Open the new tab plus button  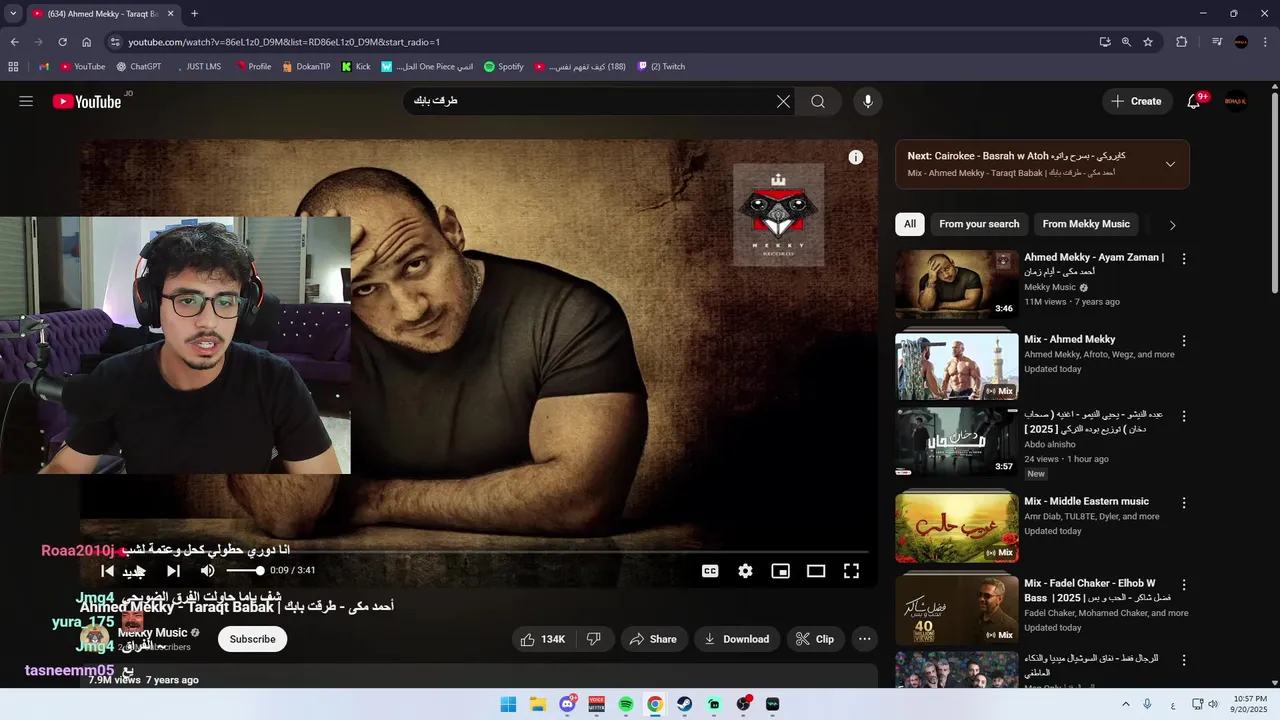[194, 14]
